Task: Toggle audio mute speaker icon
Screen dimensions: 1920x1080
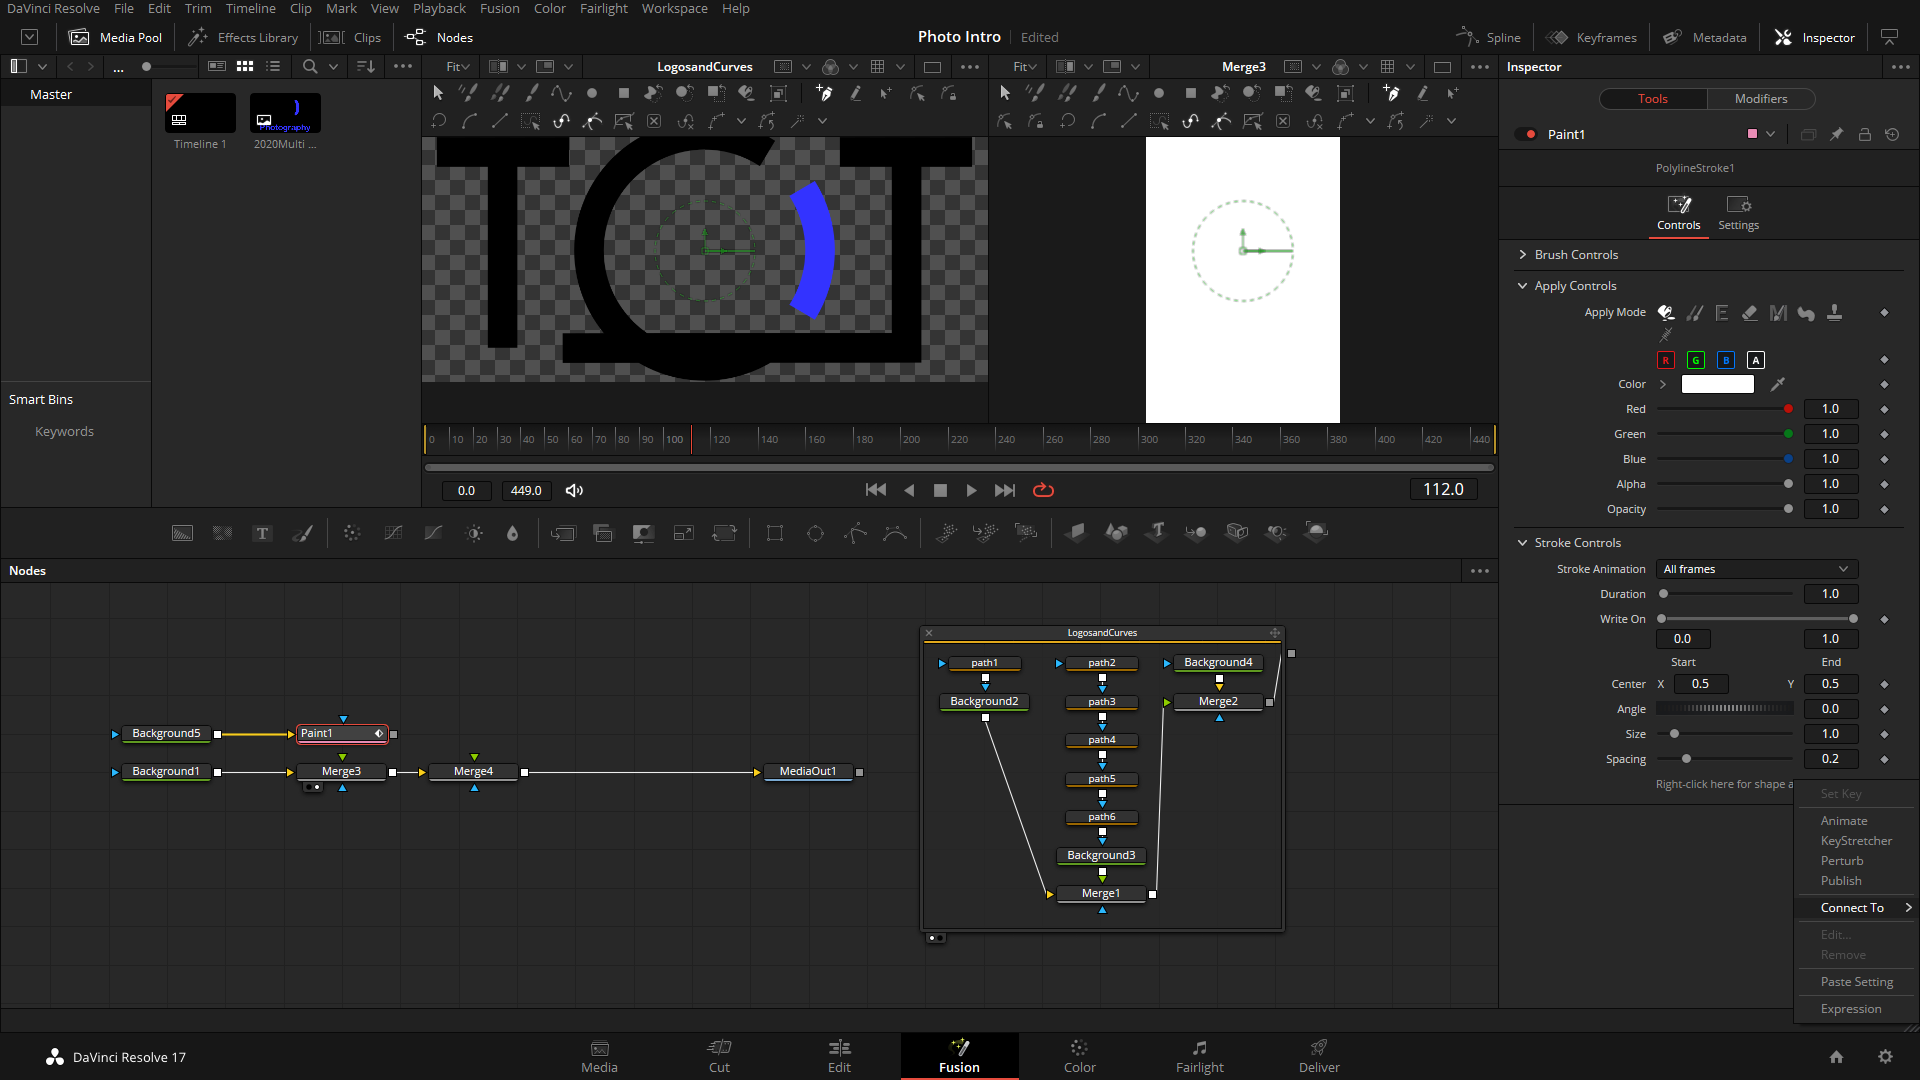Action: pos(574,490)
